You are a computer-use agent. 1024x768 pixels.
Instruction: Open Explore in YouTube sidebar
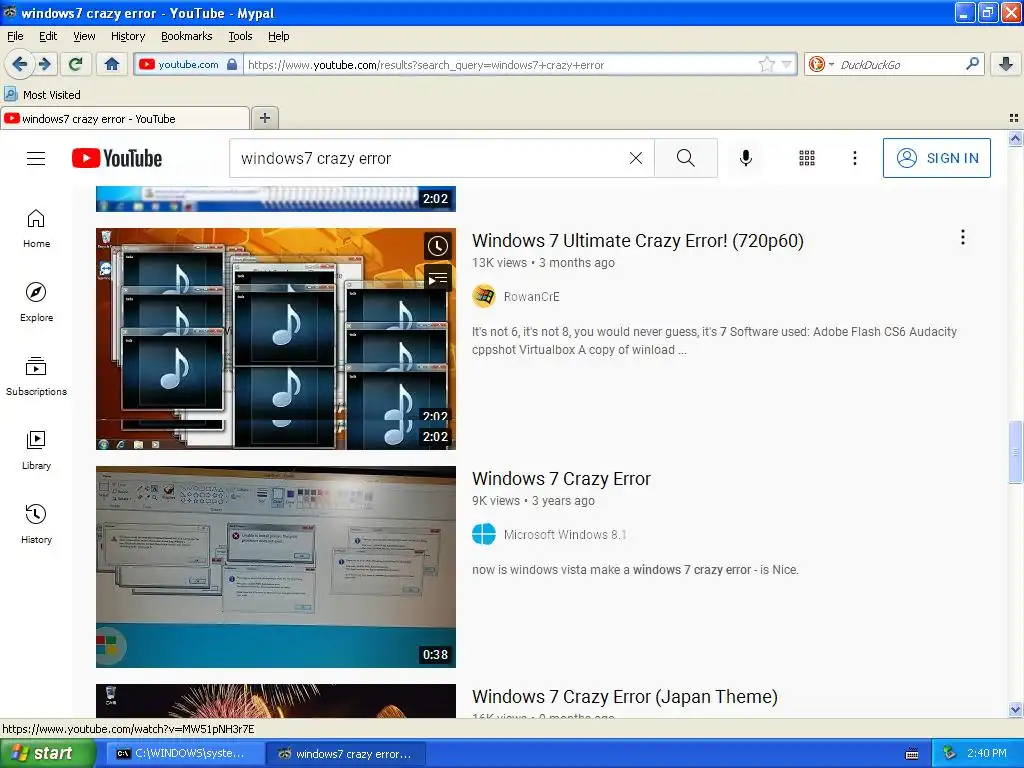click(36, 302)
